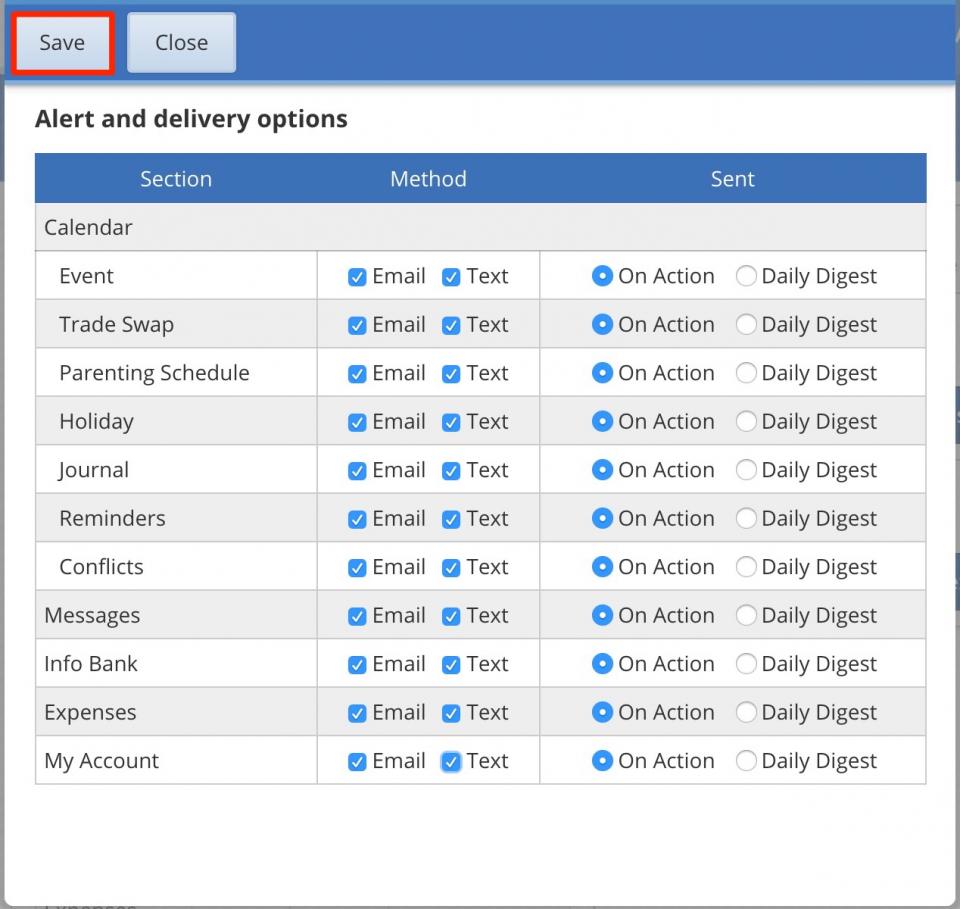The height and width of the screenshot is (909, 960).
Task: Uncheck Text for Info Bank
Action: coord(451,664)
